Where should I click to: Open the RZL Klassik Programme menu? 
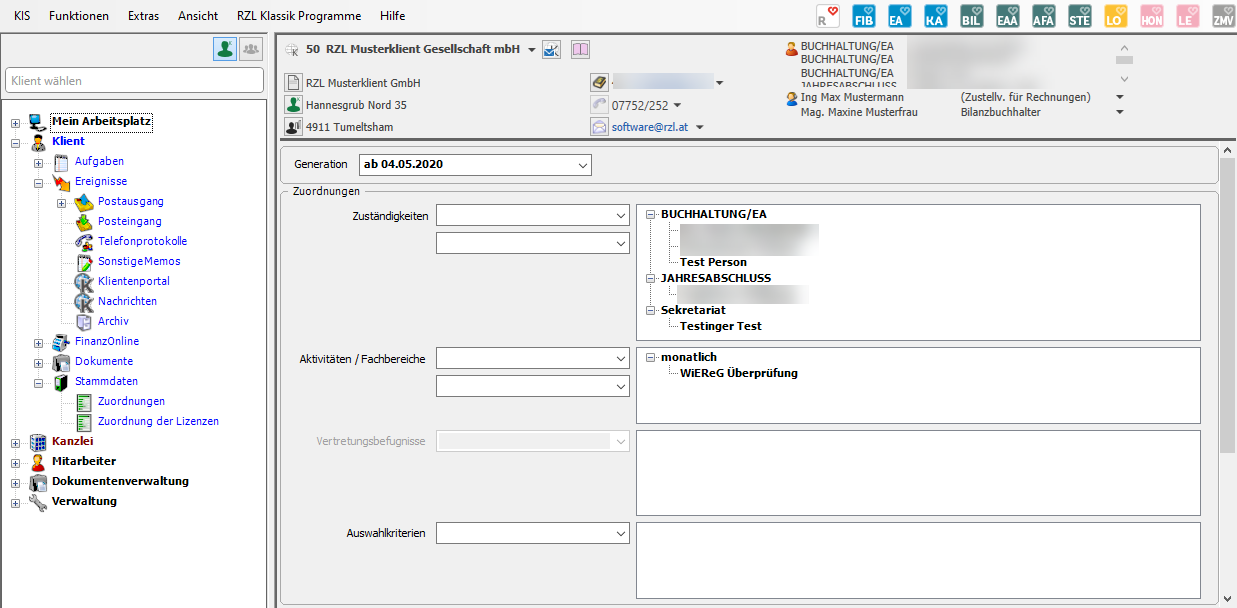(x=298, y=16)
